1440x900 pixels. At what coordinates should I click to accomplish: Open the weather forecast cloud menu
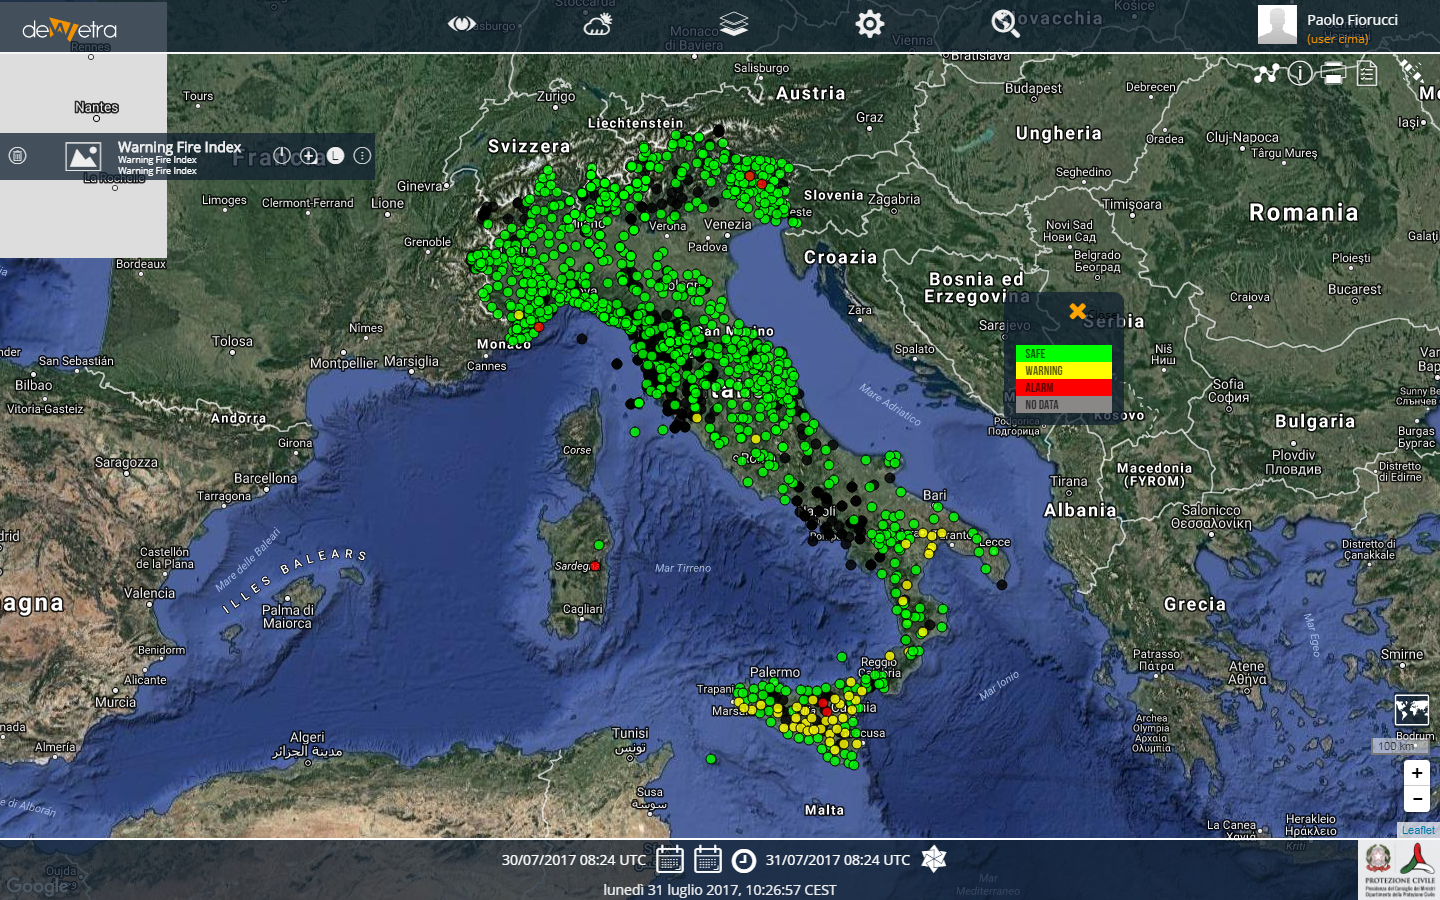598,24
